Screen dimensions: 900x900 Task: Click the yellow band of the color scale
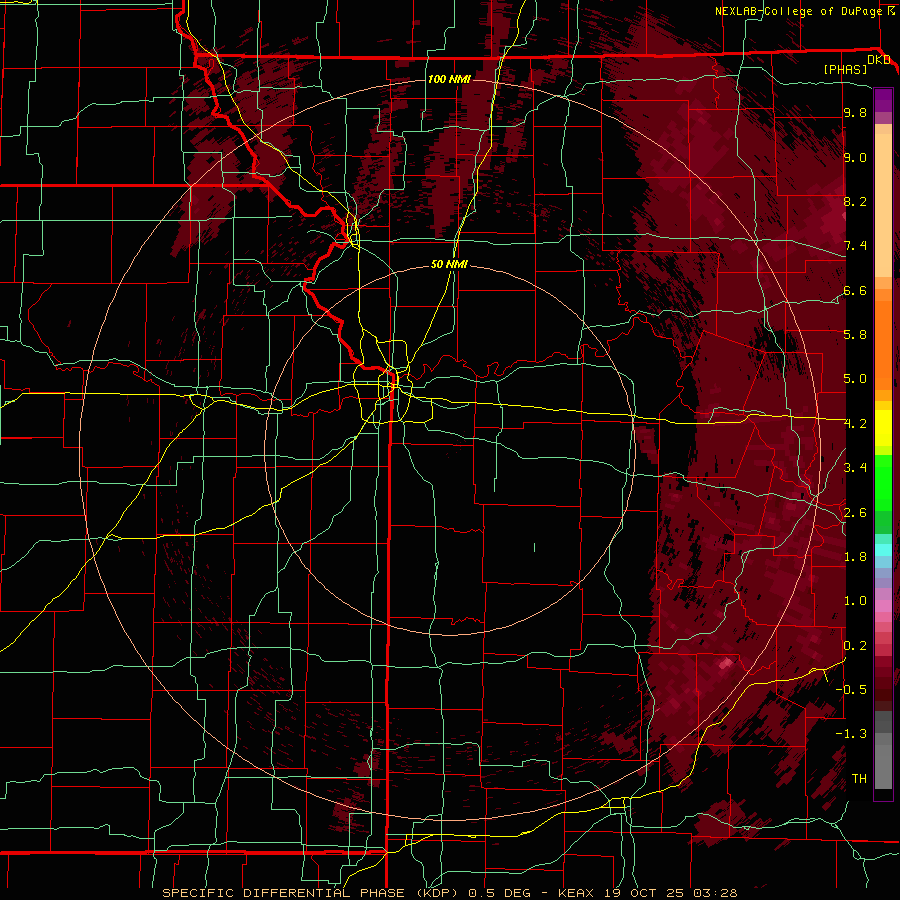[x=883, y=428]
